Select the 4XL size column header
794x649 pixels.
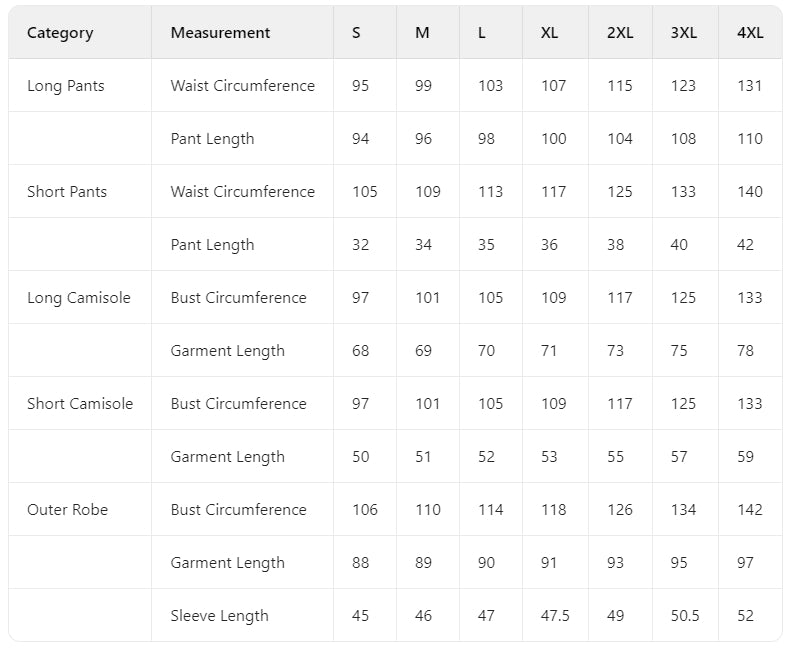(750, 33)
